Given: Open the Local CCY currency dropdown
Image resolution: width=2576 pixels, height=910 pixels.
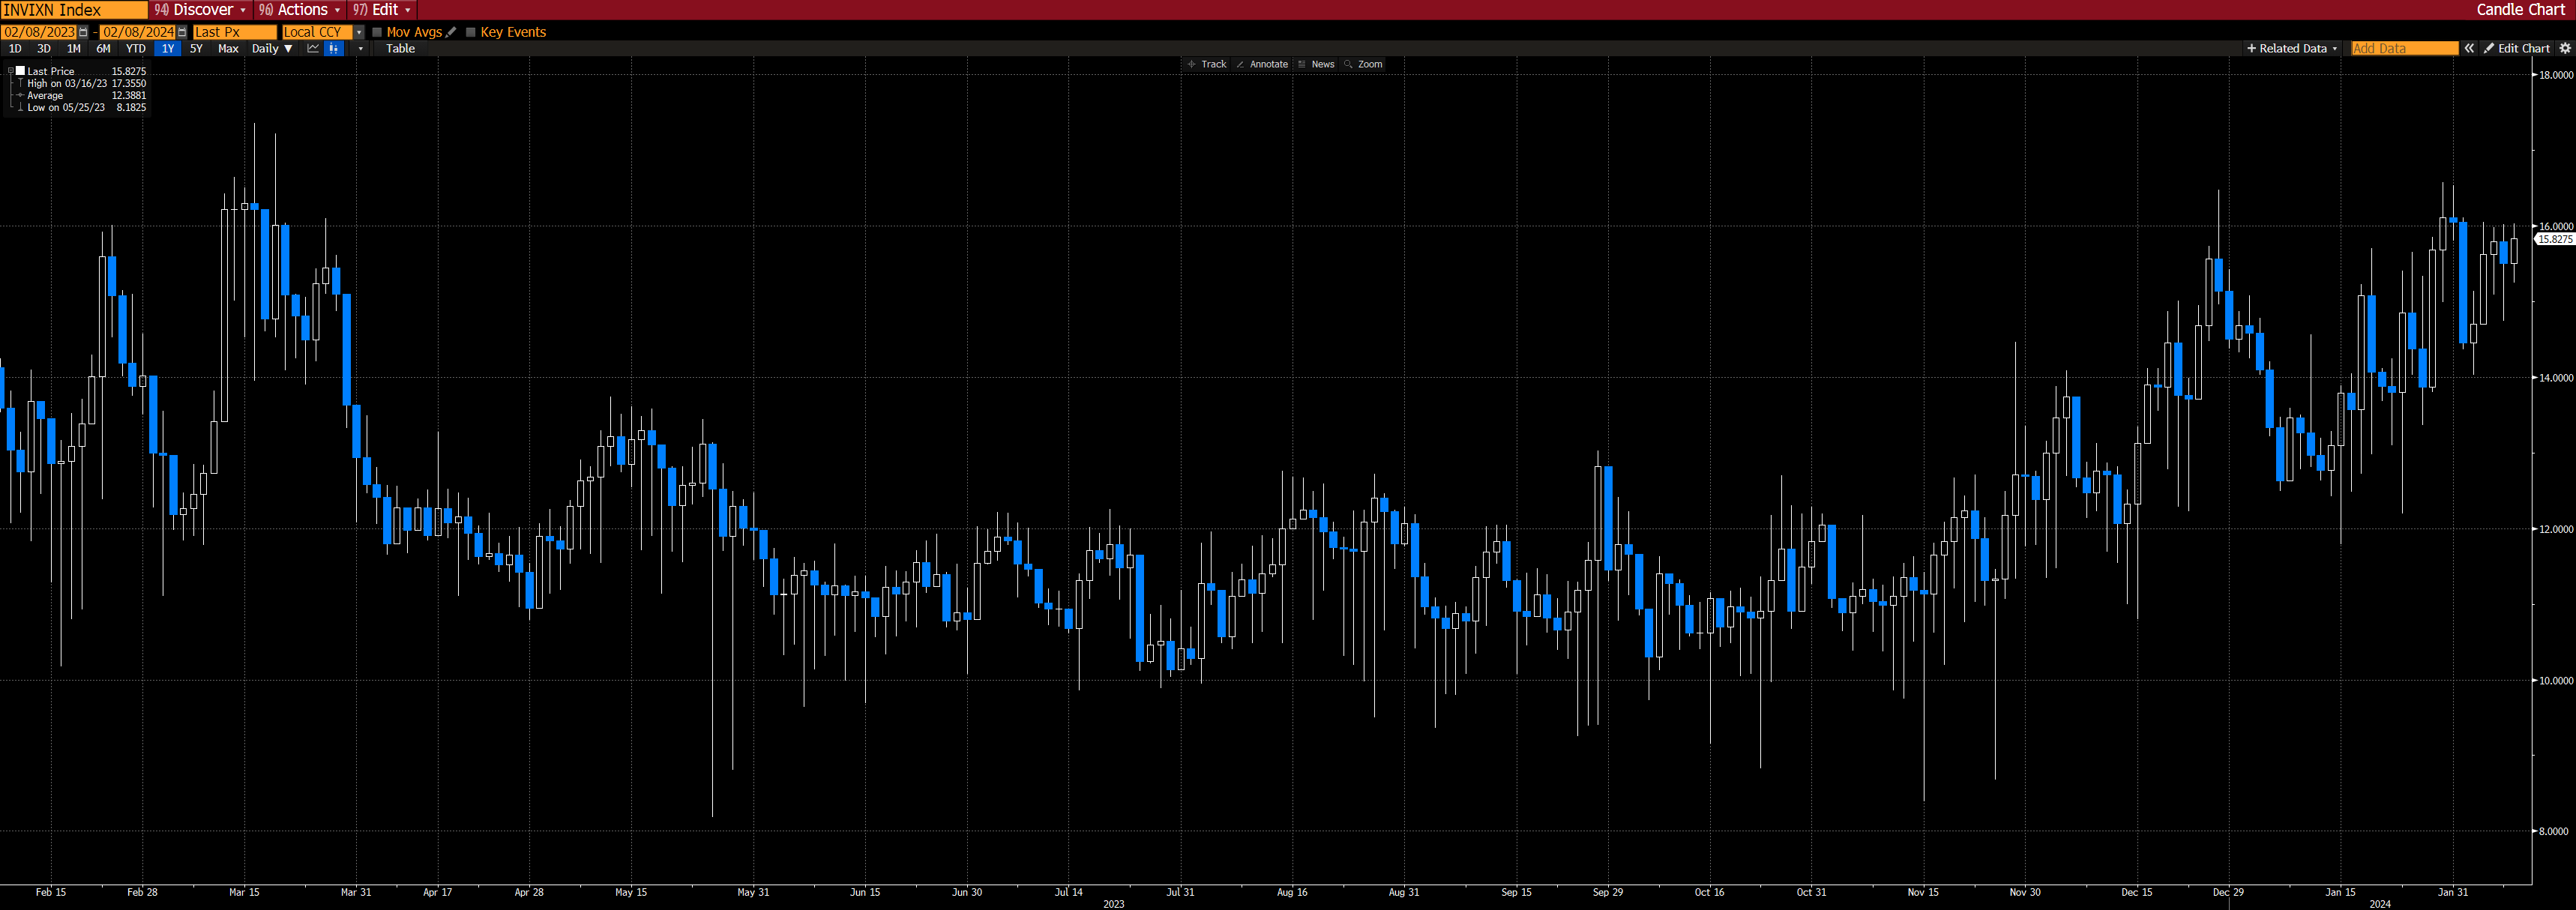Looking at the screenshot, I should pyautogui.click(x=359, y=32).
